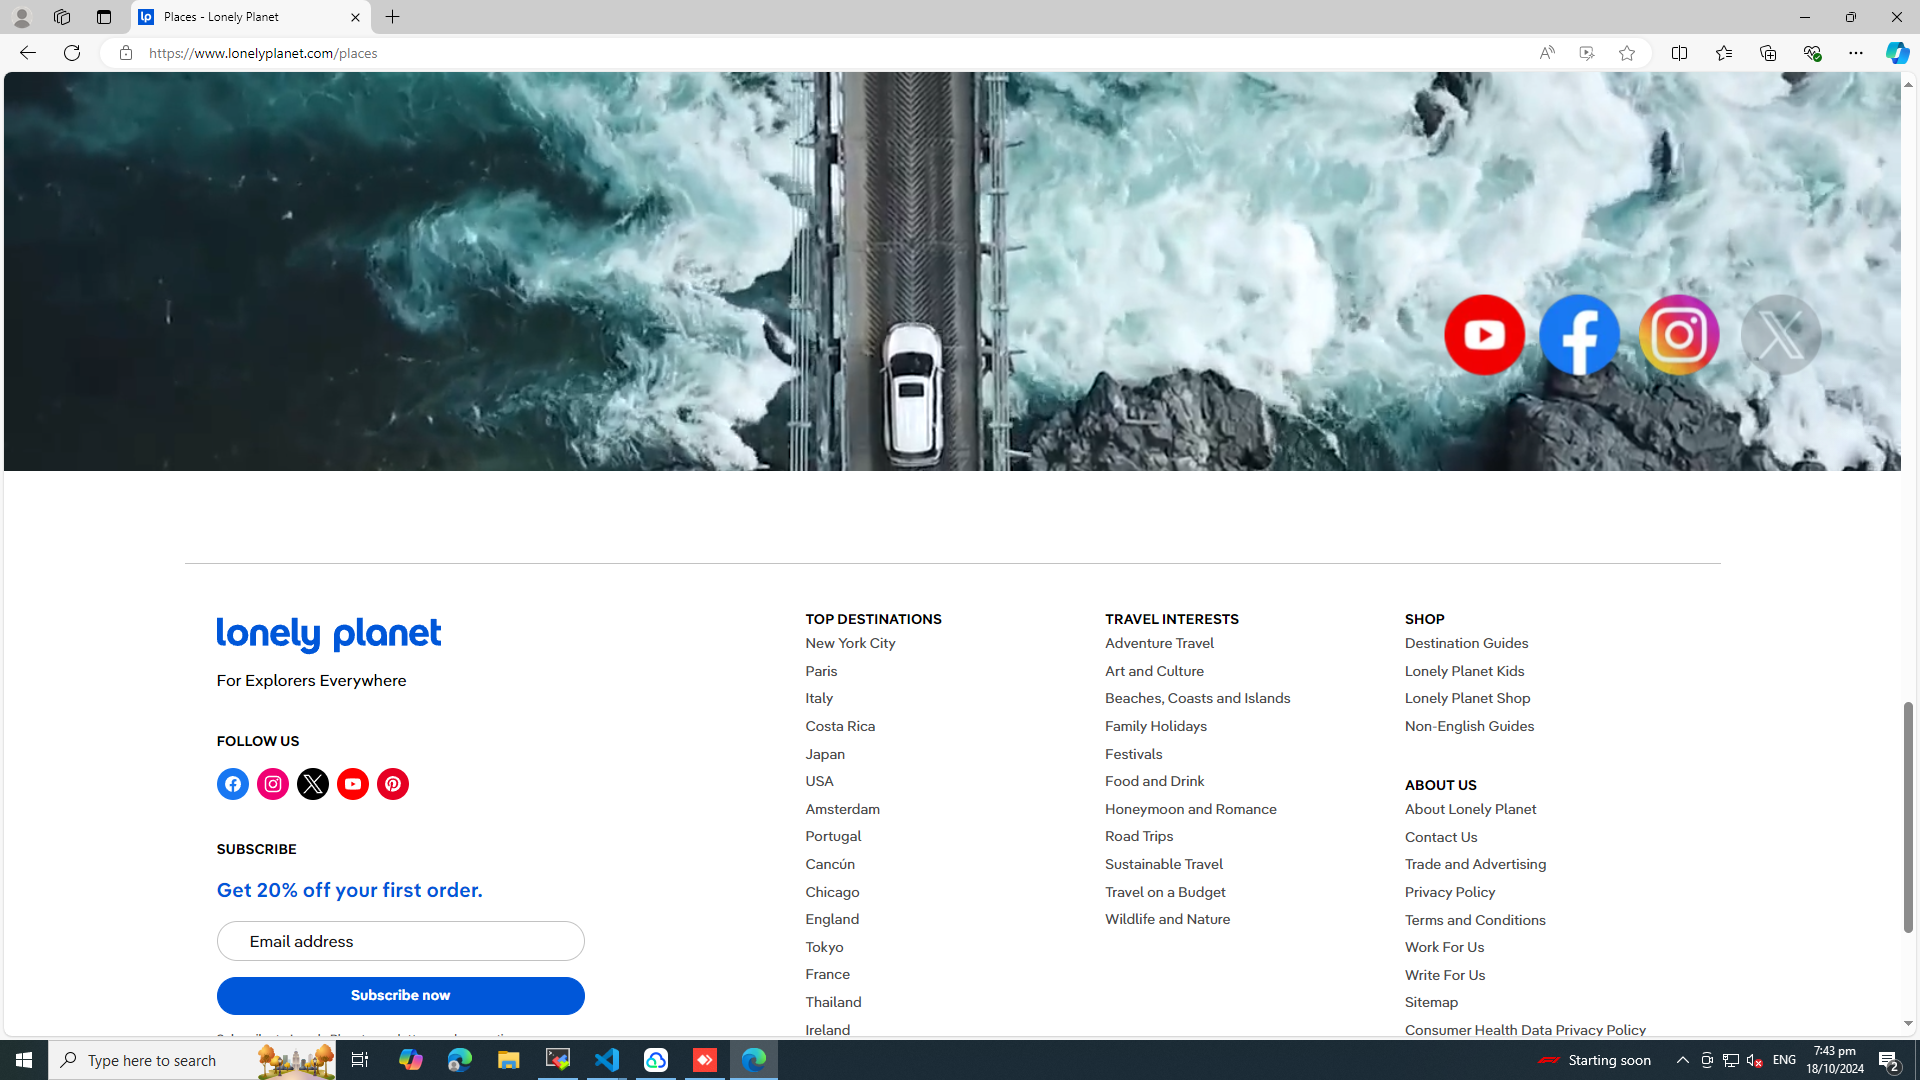Image resolution: width=1920 pixels, height=1080 pixels.
Task: Open Settings and more menu
Action: tap(1855, 53)
